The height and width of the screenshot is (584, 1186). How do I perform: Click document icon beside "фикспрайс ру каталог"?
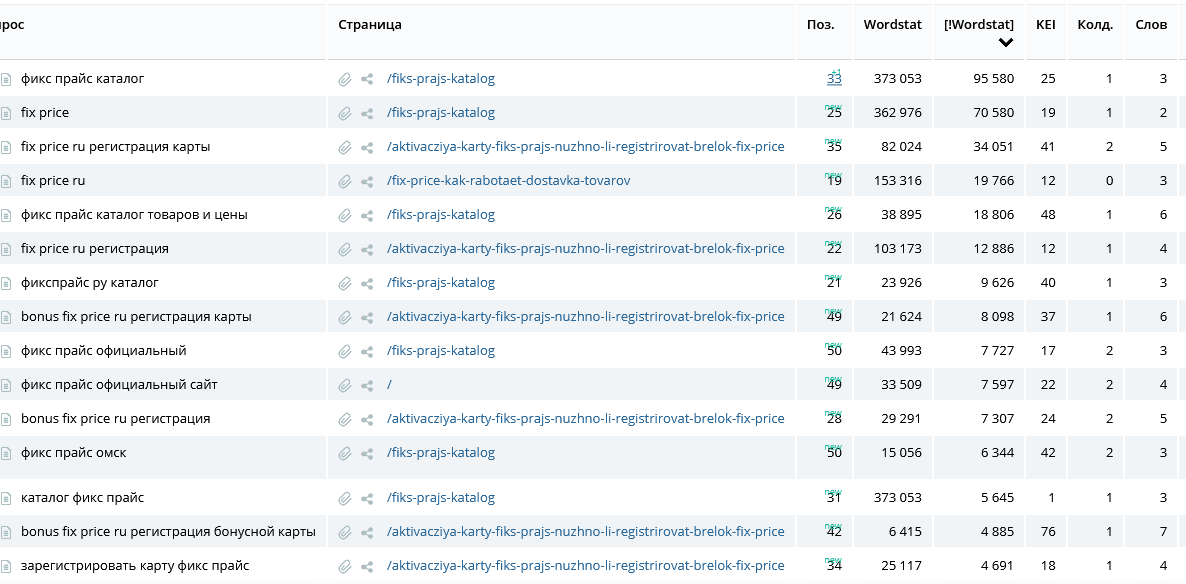[6, 283]
